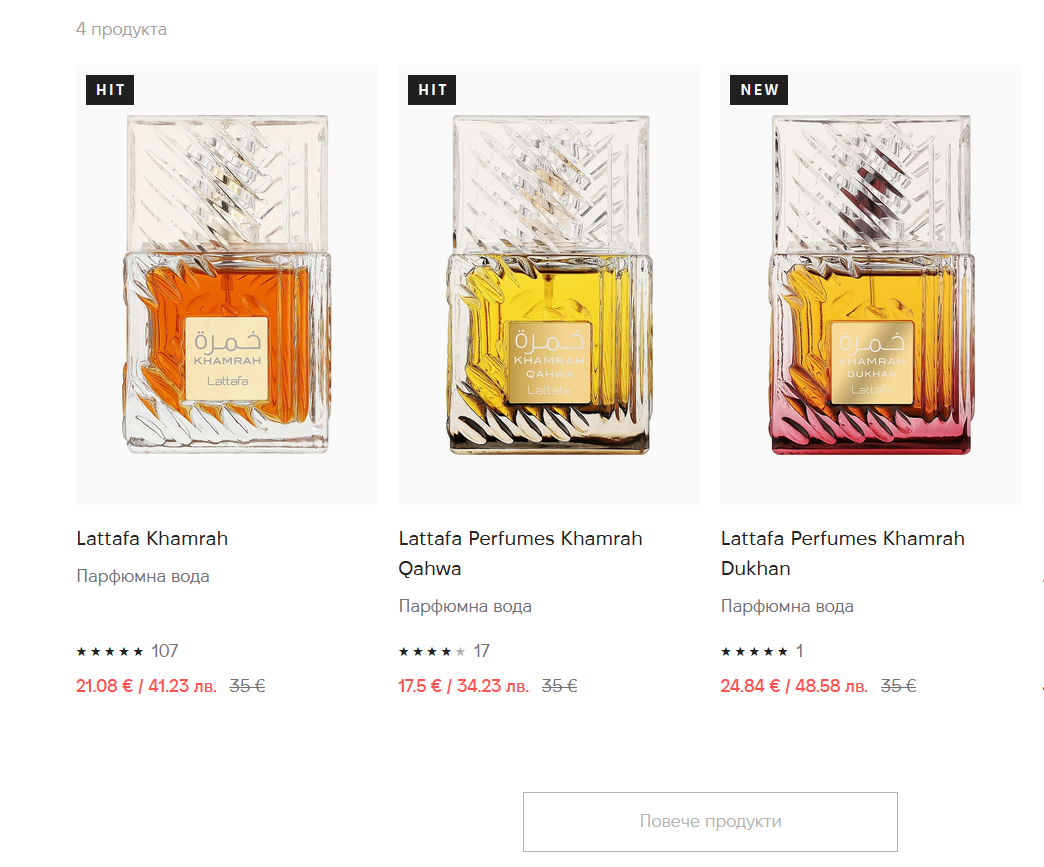
Task: Open the Khamrah Qahwa bottle image
Action: click(549, 285)
